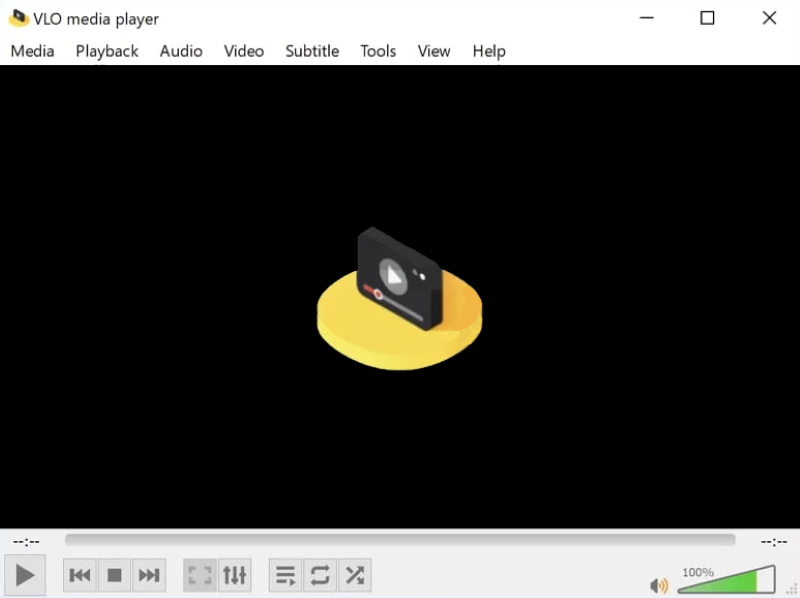Image resolution: width=800 pixels, height=598 pixels.
Task: Toggle the playlist view
Action: (286, 575)
